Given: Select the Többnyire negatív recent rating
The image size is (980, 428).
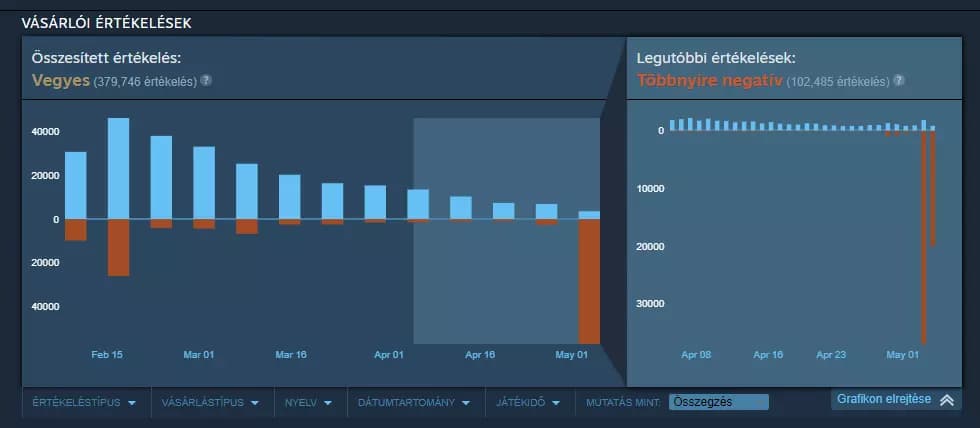Looking at the screenshot, I should (x=709, y=81).
